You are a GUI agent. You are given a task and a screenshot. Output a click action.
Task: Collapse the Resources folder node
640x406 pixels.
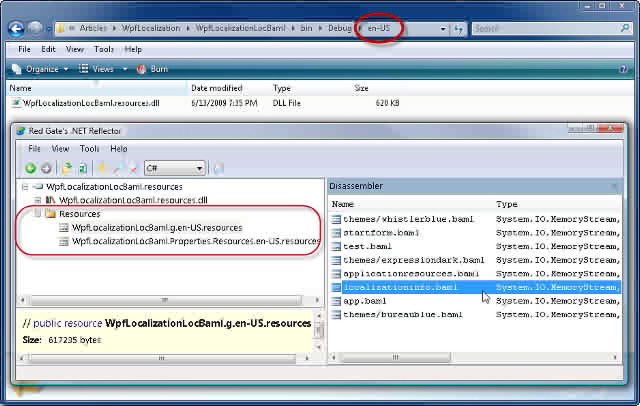[x=38, y=213]
